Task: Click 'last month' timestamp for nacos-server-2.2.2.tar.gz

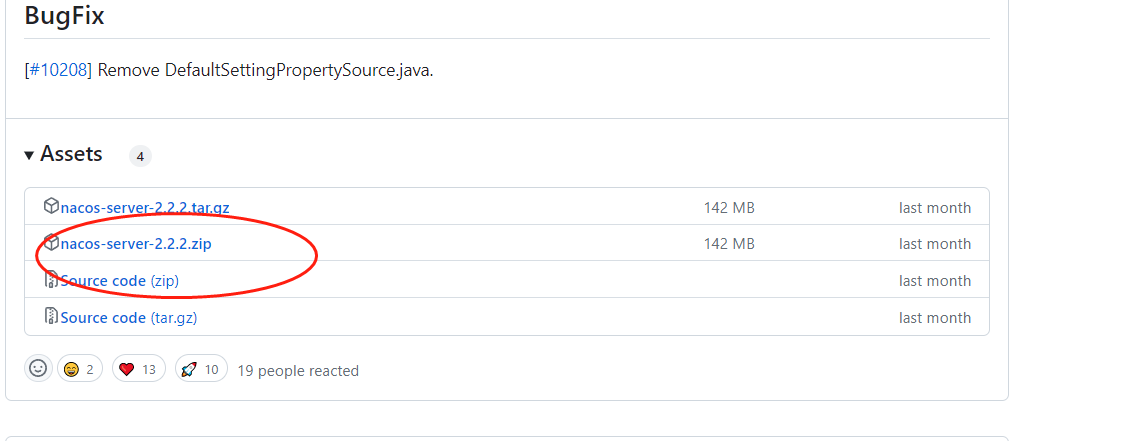Action: tap(934, 208)
